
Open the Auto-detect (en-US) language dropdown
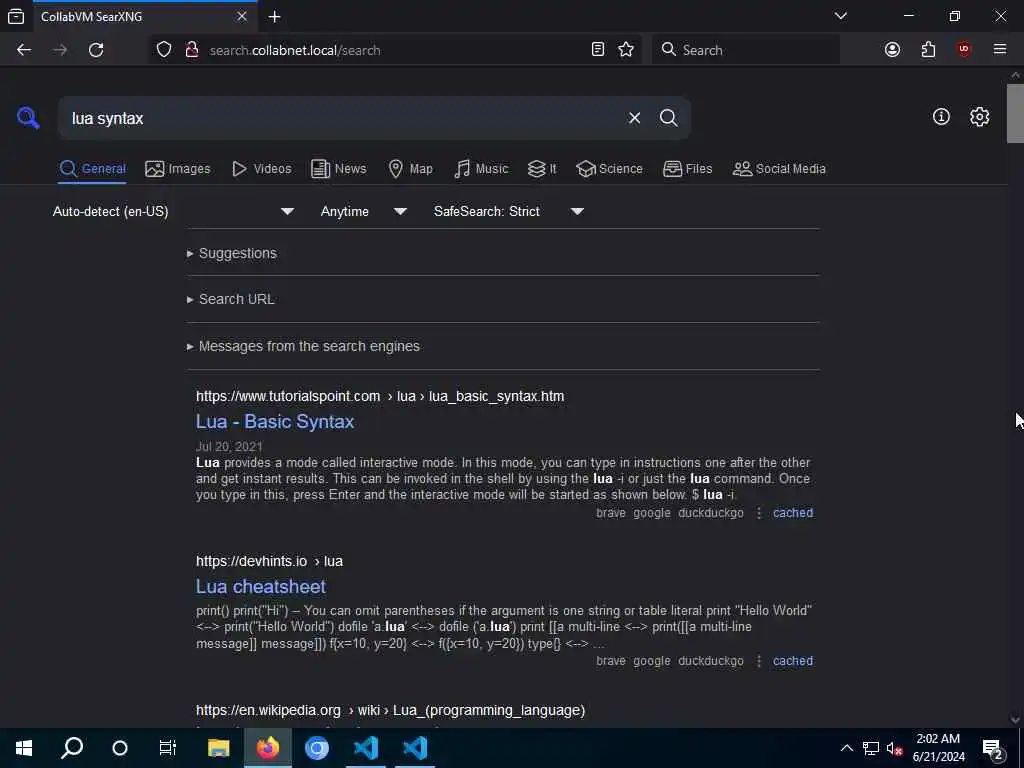click(x=173, y=212)
